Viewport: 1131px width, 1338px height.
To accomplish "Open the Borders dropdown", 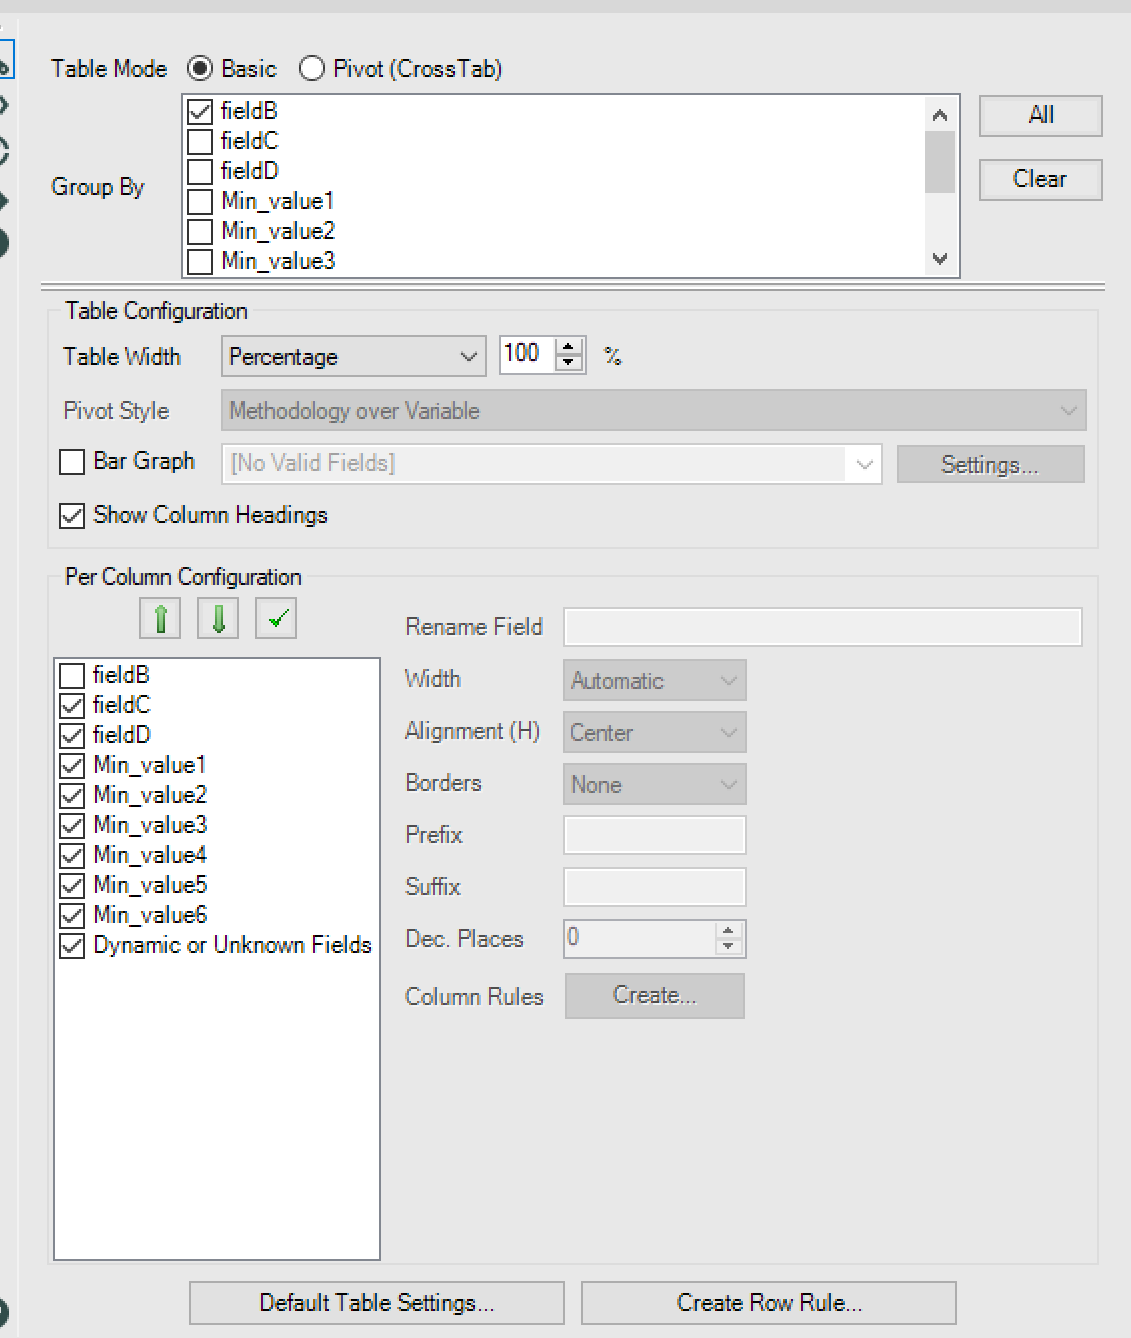I will 730,784.
